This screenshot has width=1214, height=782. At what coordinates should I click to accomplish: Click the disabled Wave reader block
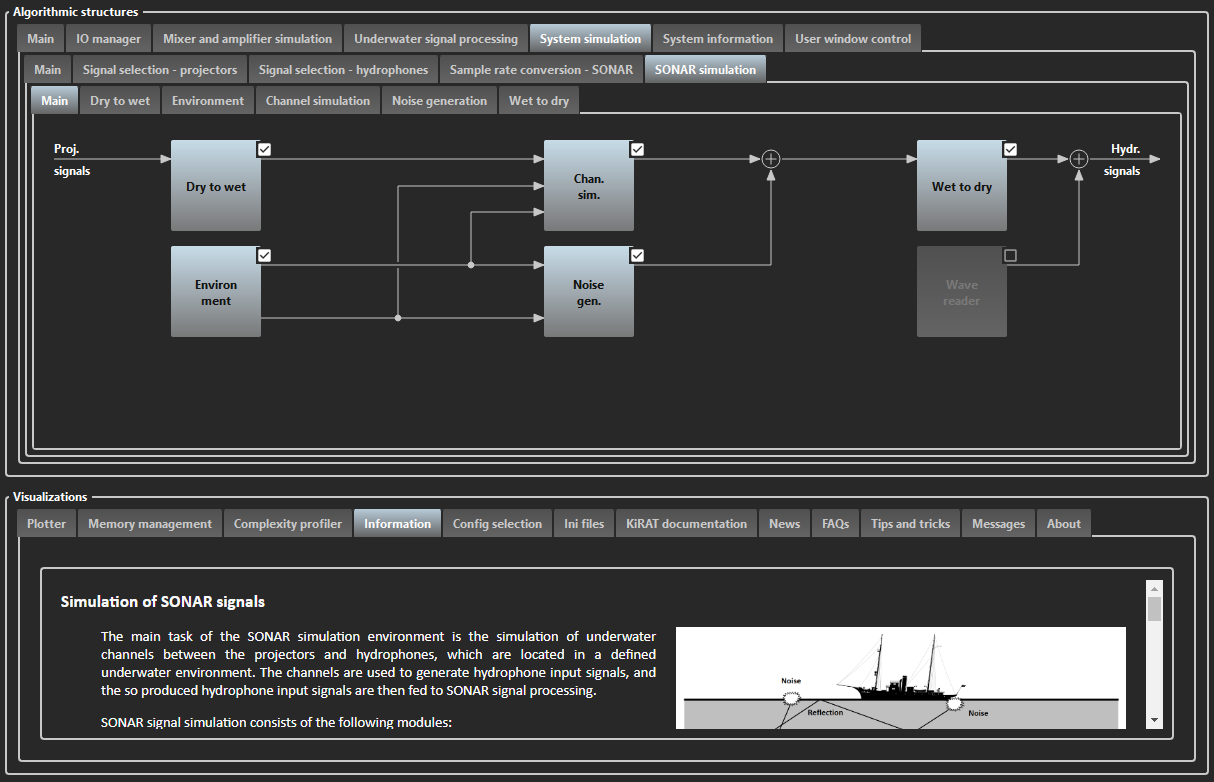click(962, 292)
